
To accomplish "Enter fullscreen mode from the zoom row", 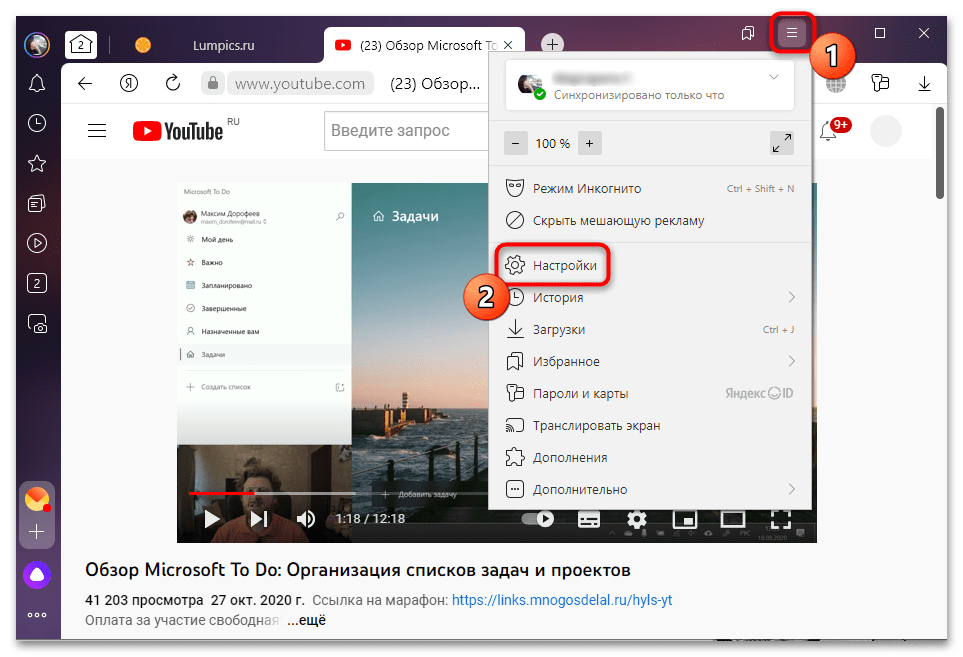I will (782, 143).
